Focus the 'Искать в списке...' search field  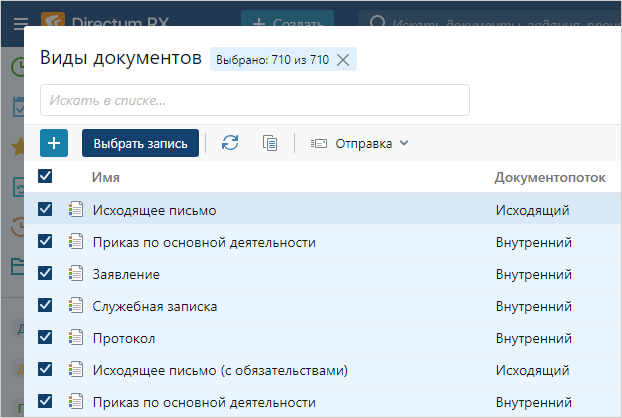tap(255, 100)
